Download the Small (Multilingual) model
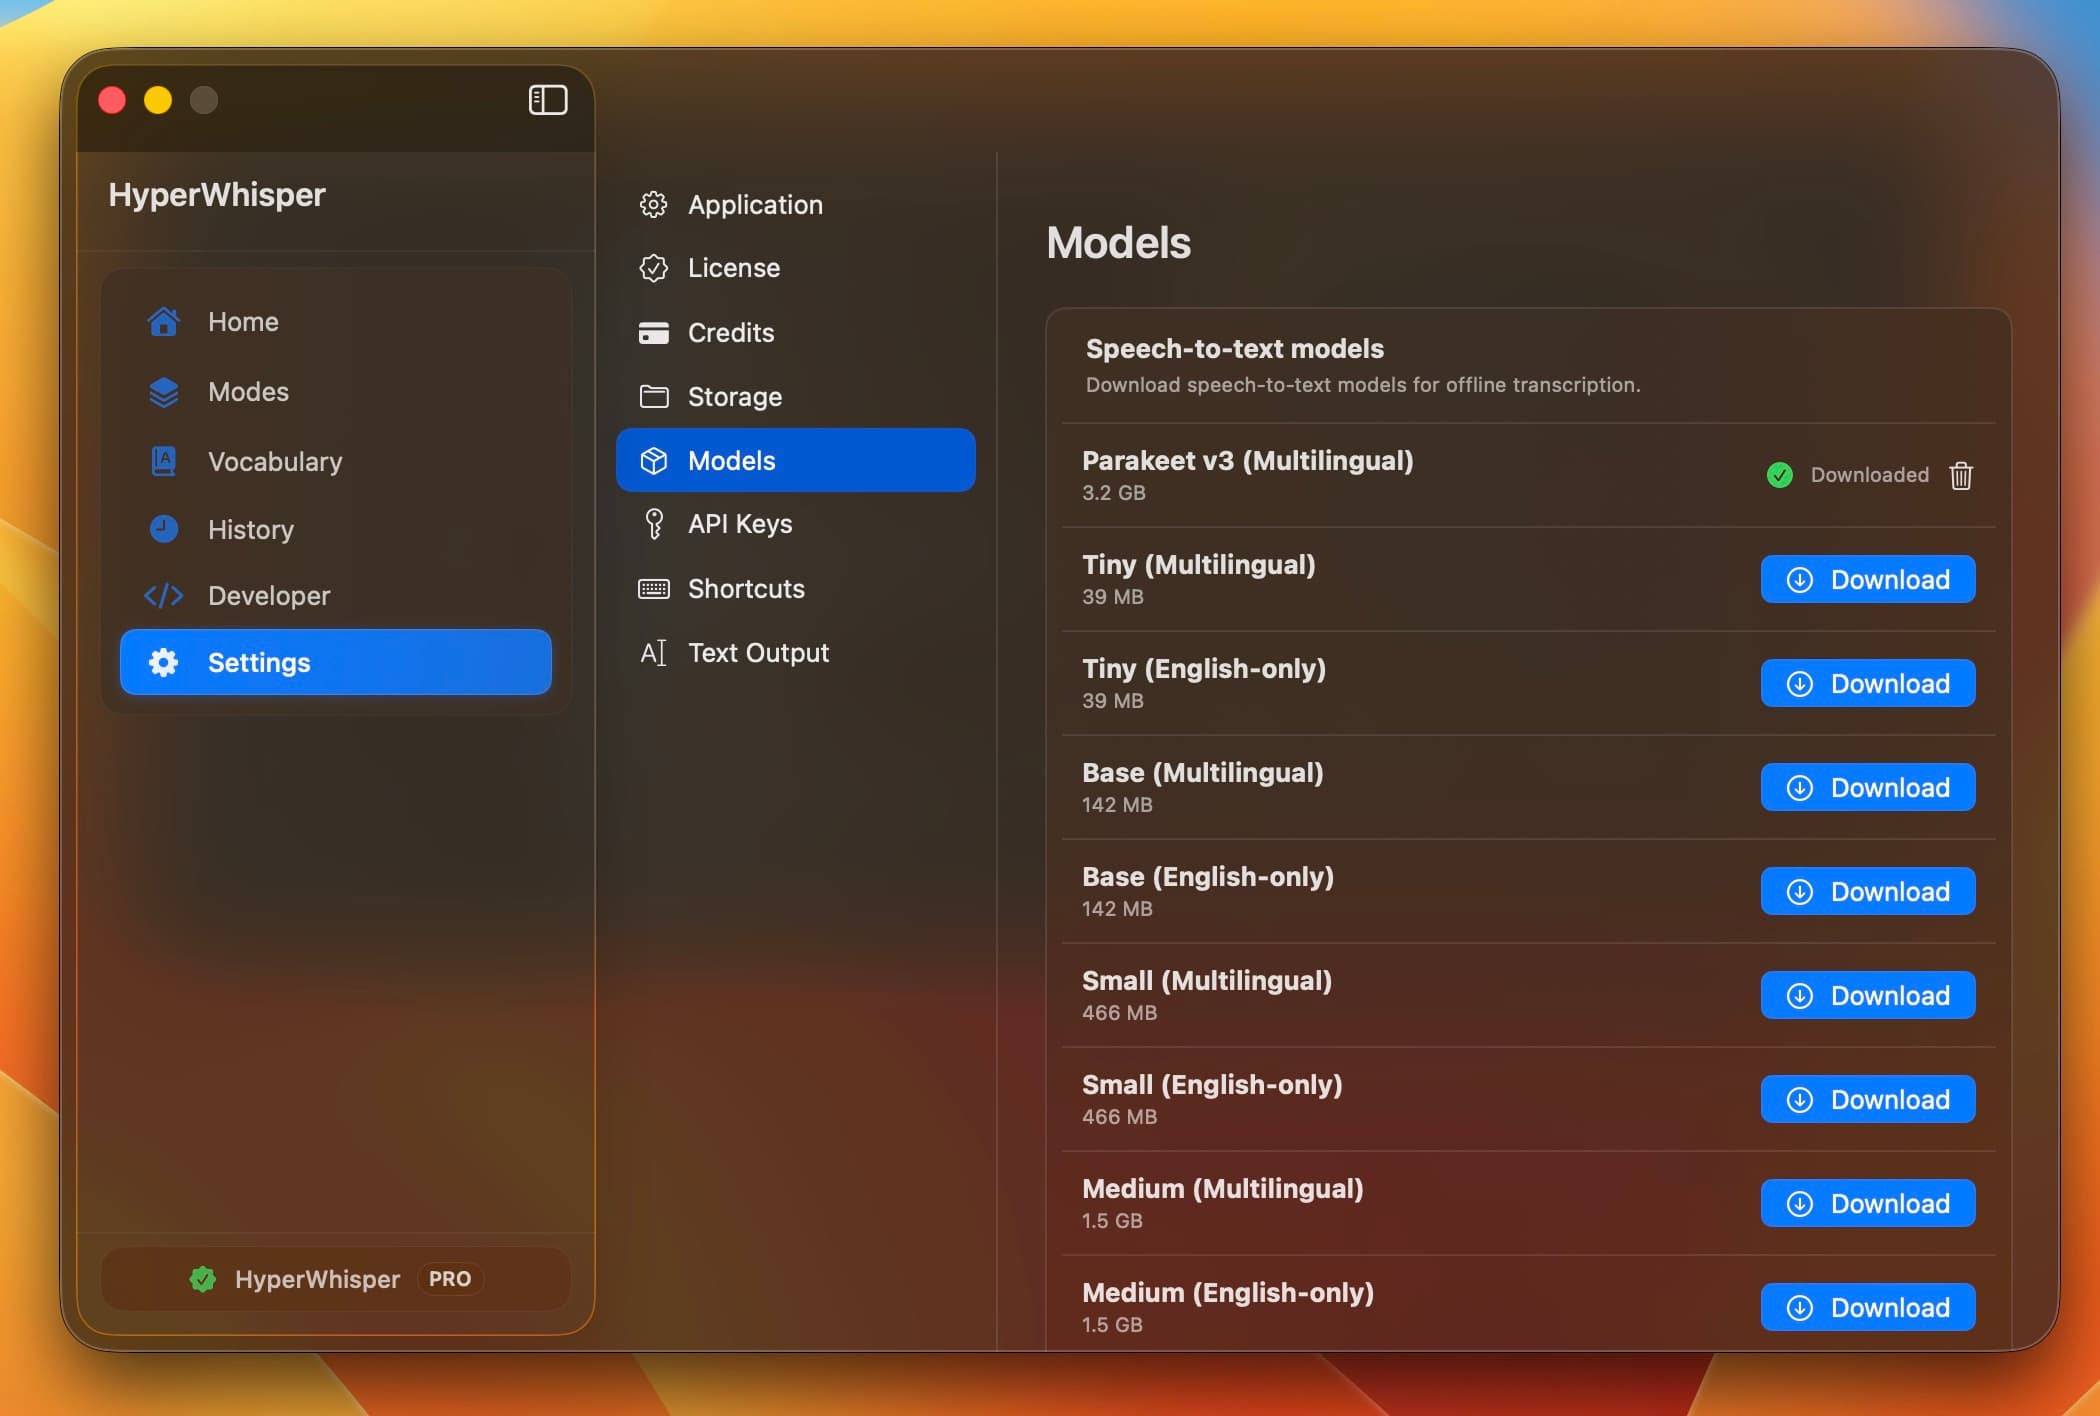This screenshot has height=1416, width=2100. click(x=1867, y=996)
